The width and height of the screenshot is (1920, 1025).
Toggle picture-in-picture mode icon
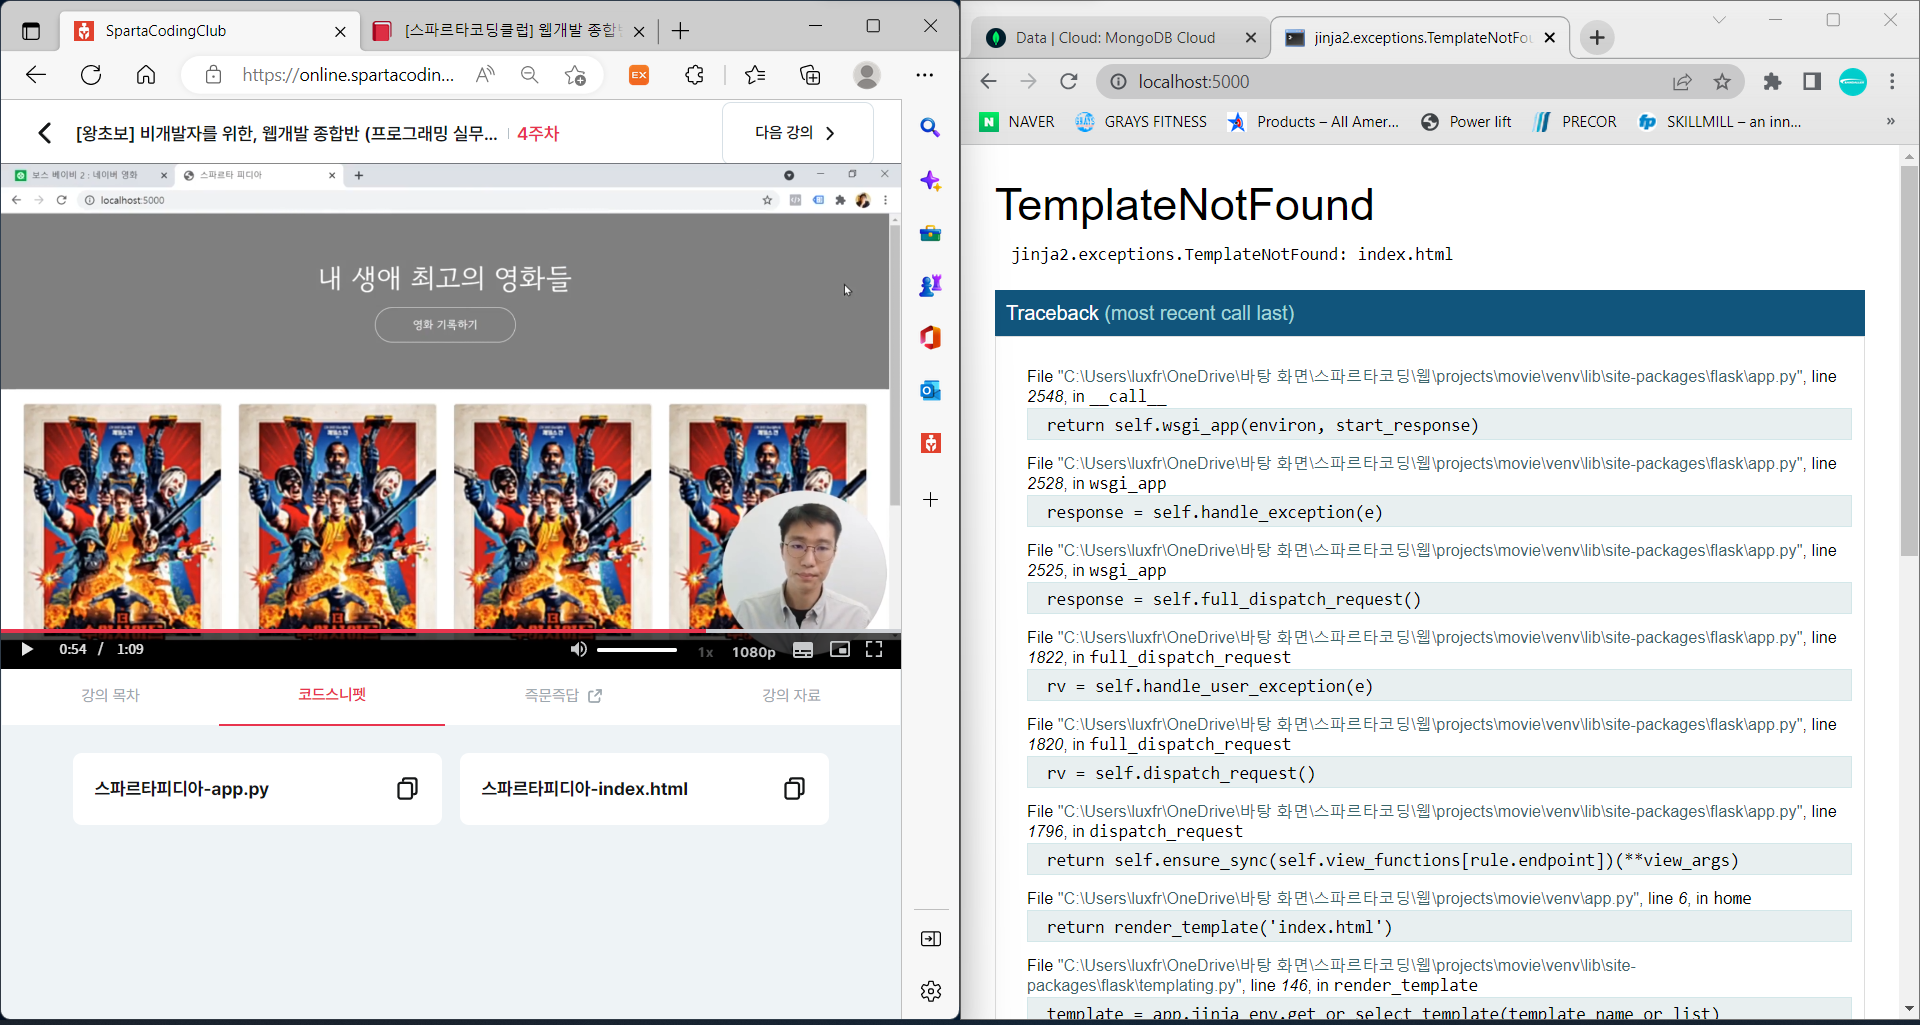pyautogui.click(x=840, y=650)
